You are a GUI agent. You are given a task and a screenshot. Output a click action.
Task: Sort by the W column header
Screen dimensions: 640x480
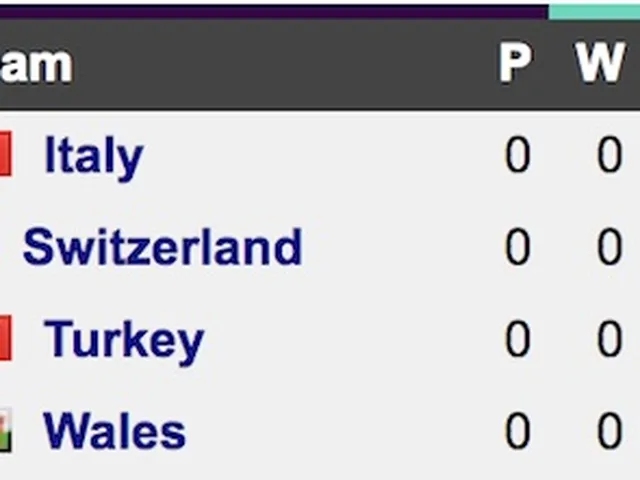pos(600,65)
